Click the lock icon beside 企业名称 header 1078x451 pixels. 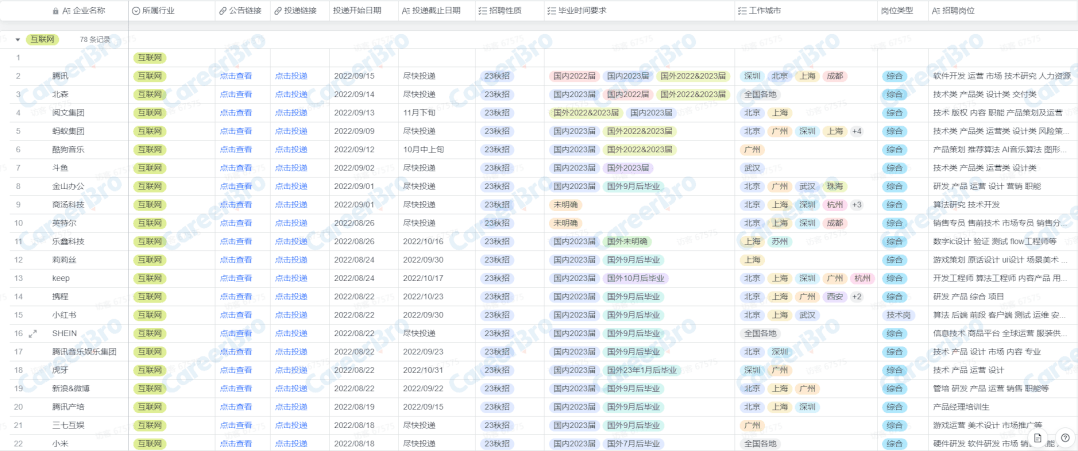[56, 12]
